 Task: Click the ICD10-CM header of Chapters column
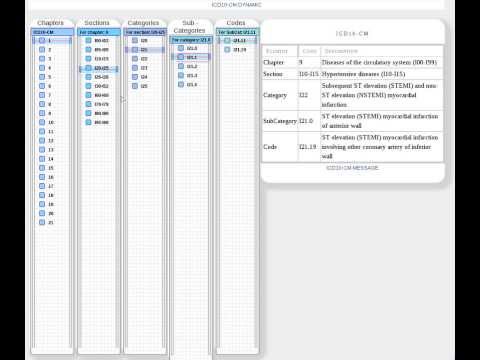52,32
